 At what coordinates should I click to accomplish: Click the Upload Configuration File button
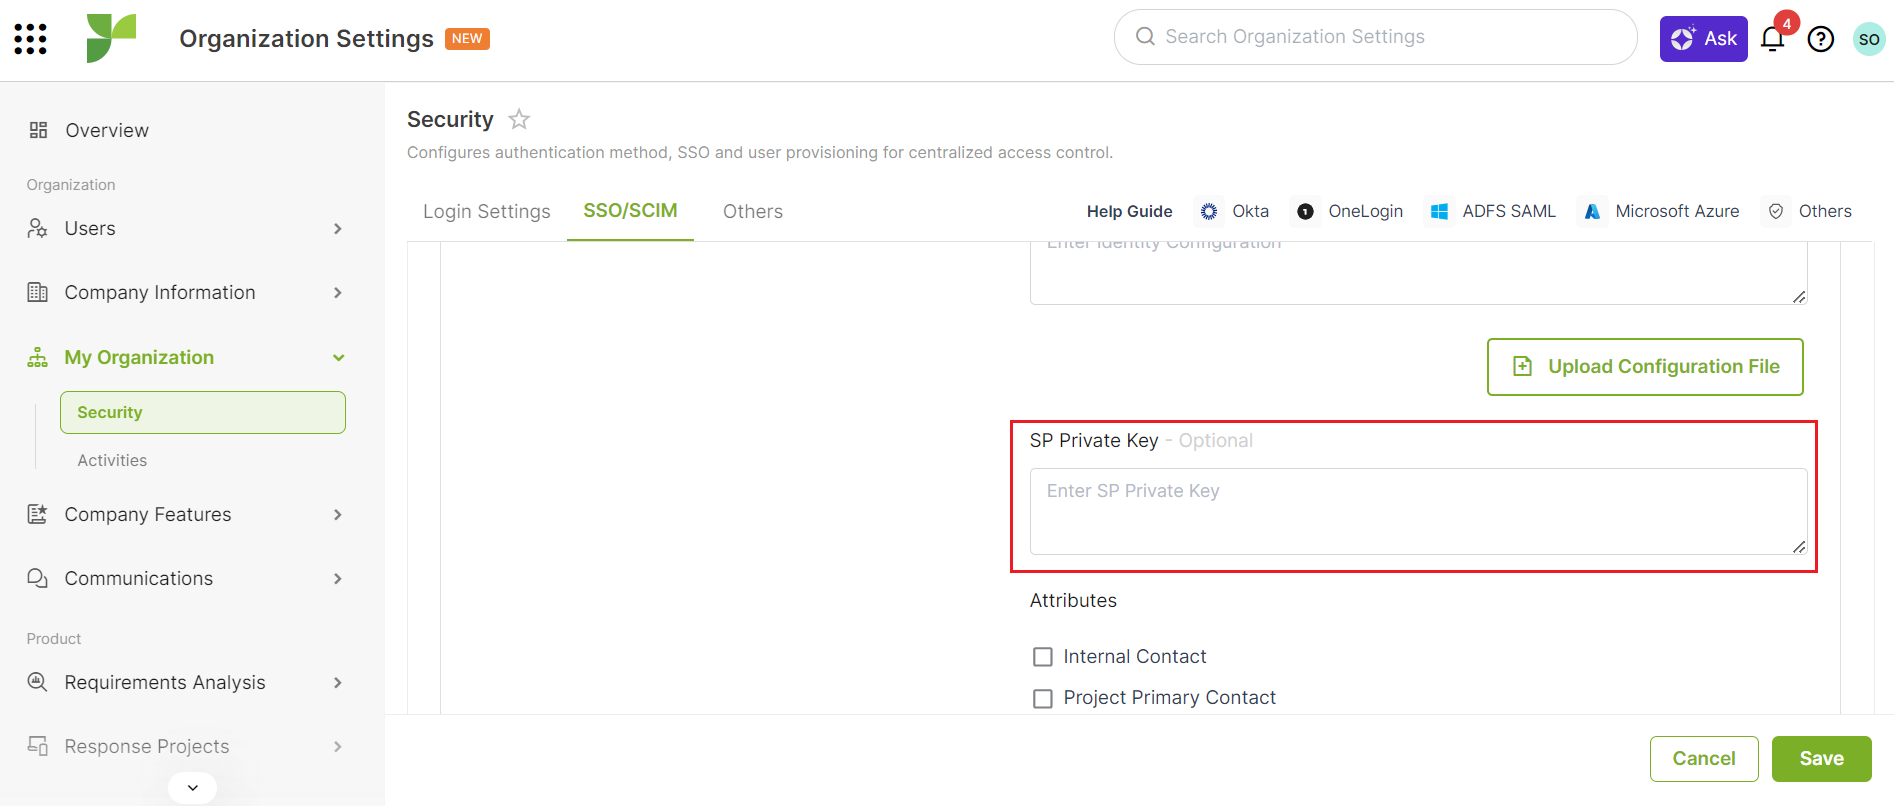coord(1645,367)
